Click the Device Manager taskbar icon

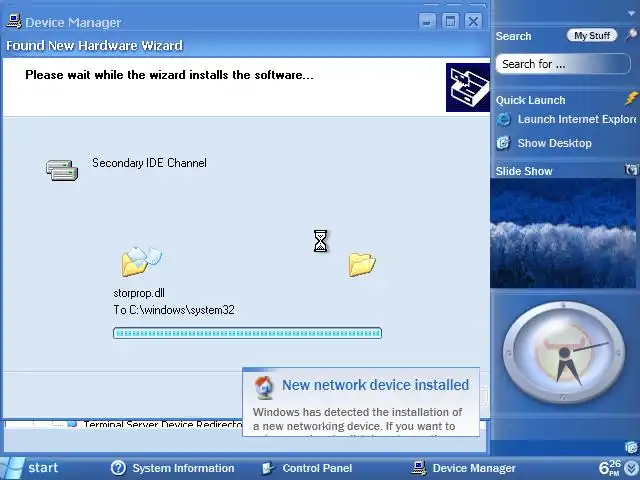[x=419, y=468]
